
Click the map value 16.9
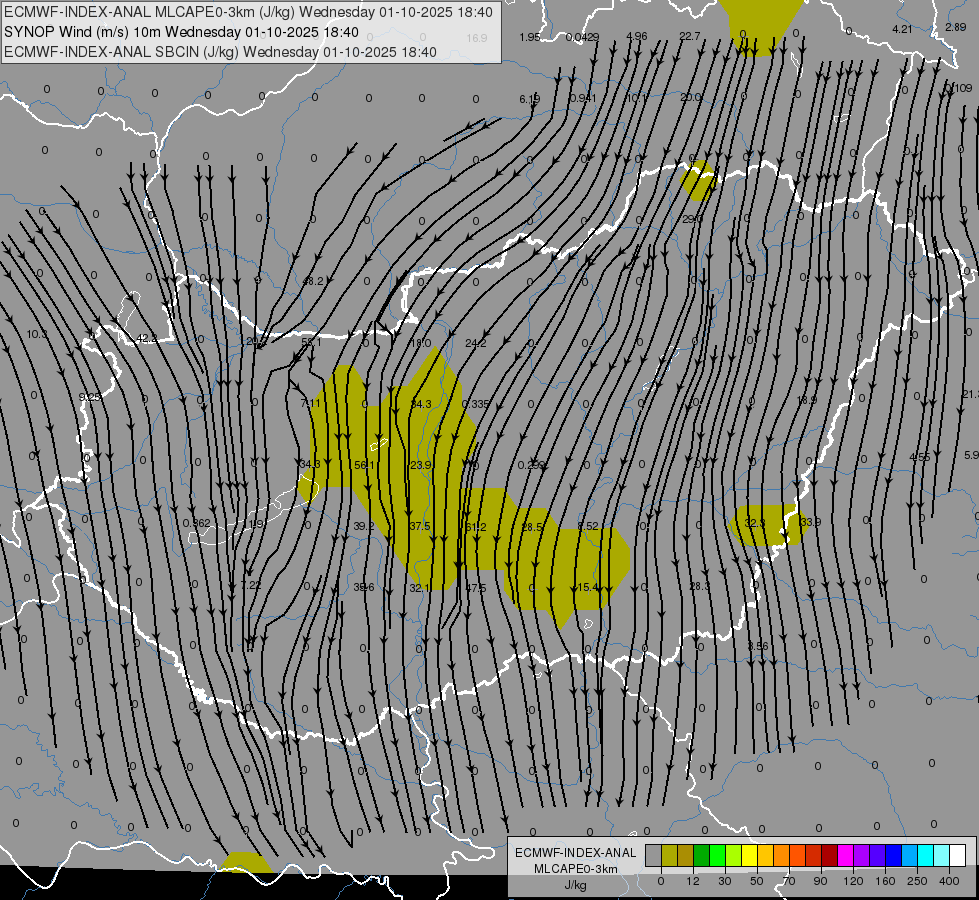click(x=476, y=38)
